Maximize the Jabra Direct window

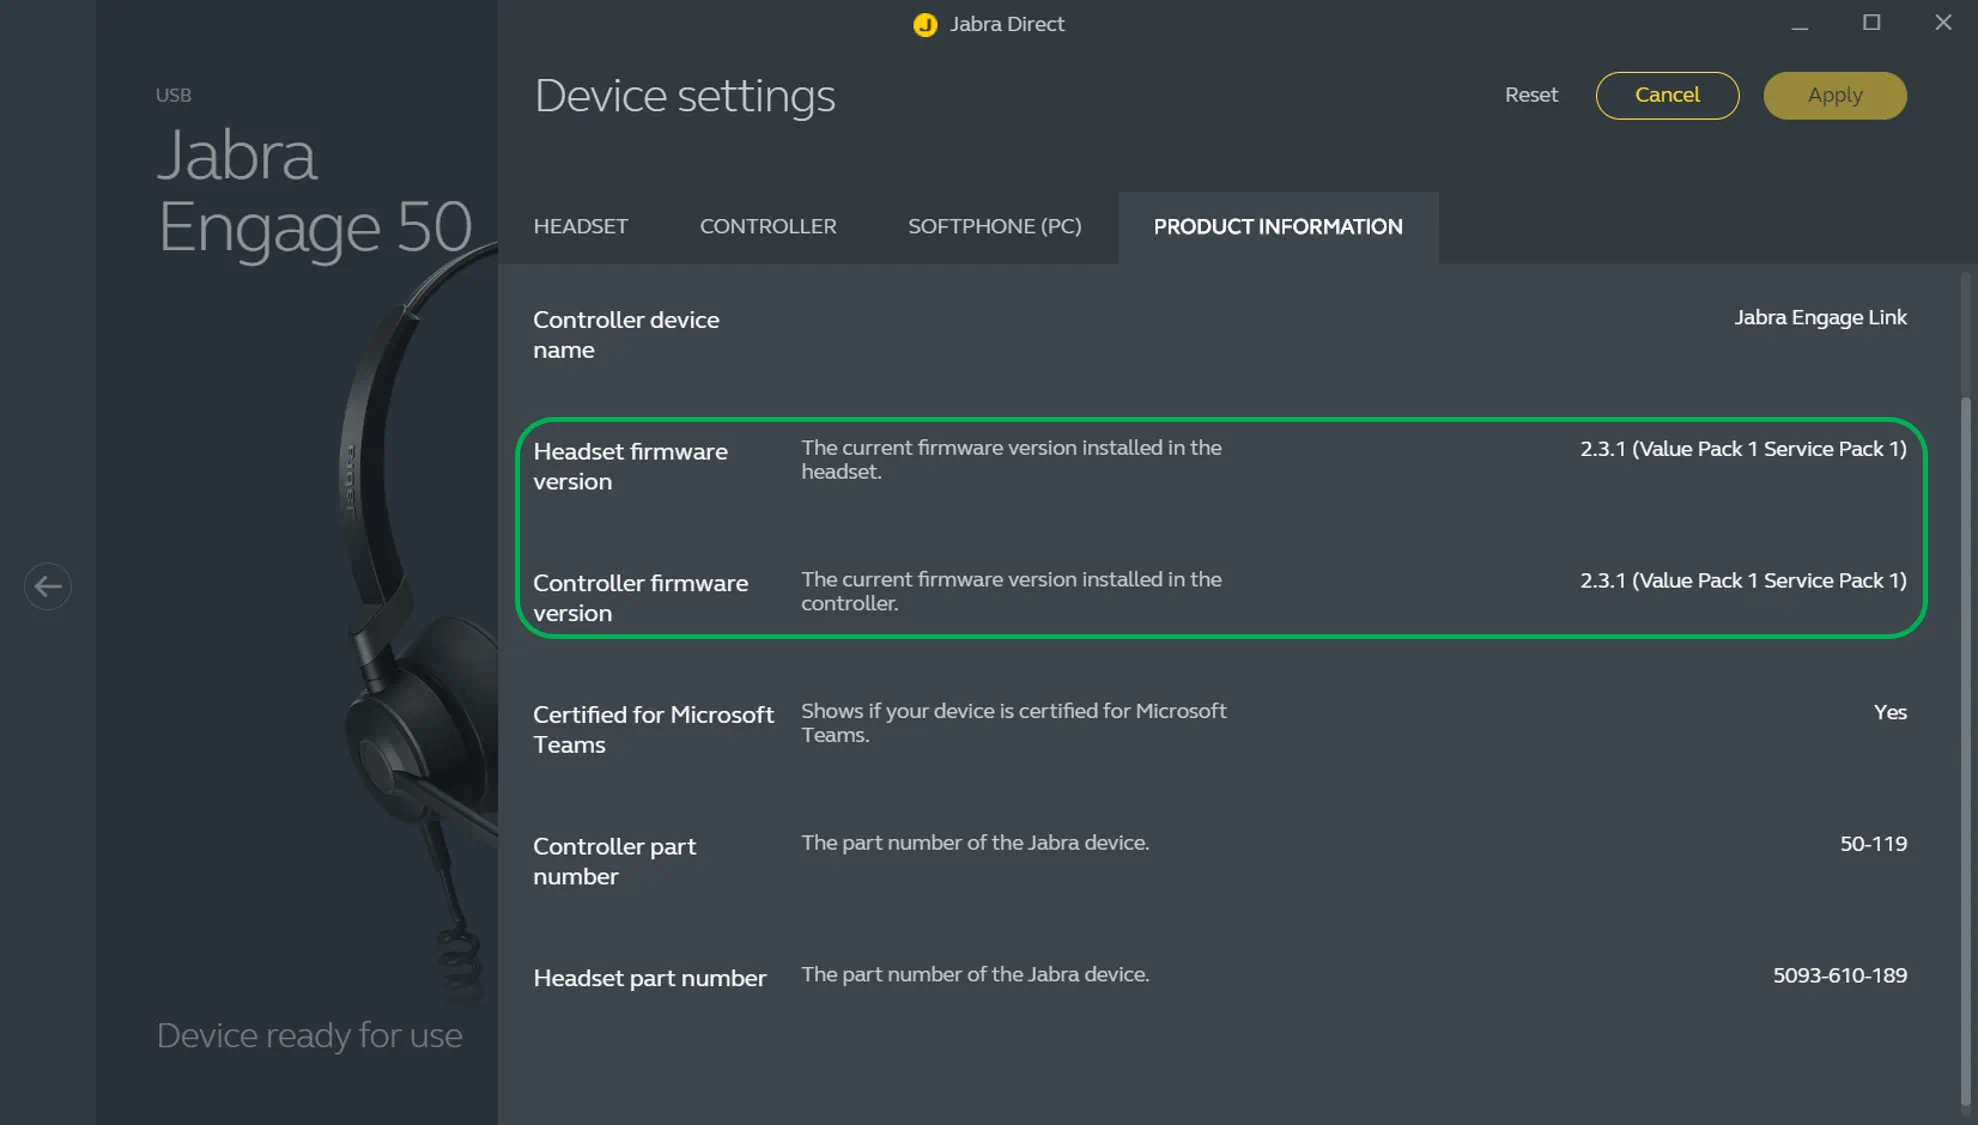[x=1871, y=23]
